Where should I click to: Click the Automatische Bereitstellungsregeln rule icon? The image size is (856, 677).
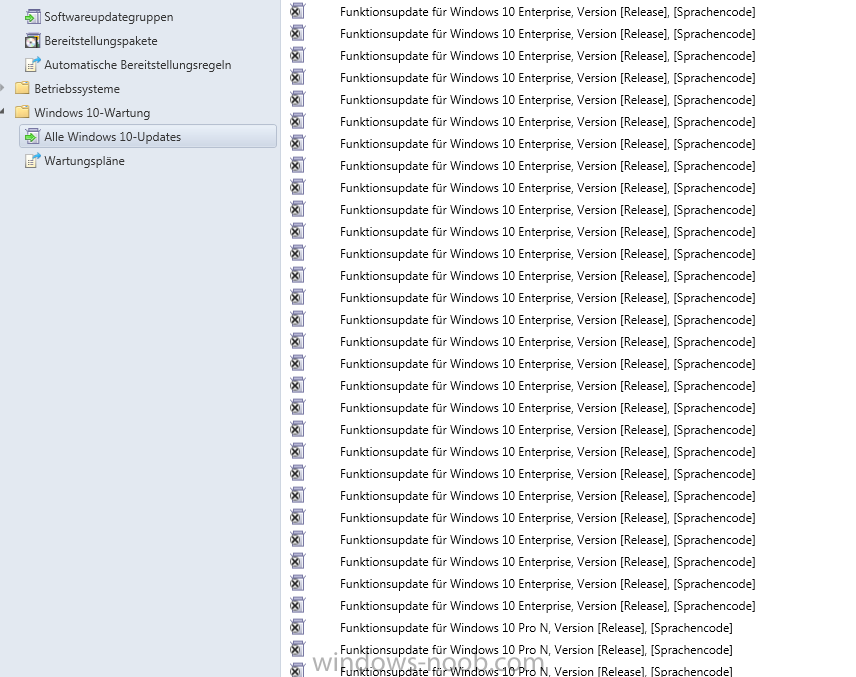tap(33, 65)
